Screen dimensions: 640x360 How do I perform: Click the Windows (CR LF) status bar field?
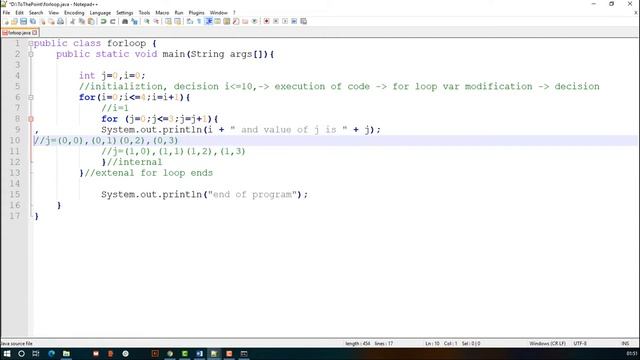pyautogui.click(x=547, y=344)
